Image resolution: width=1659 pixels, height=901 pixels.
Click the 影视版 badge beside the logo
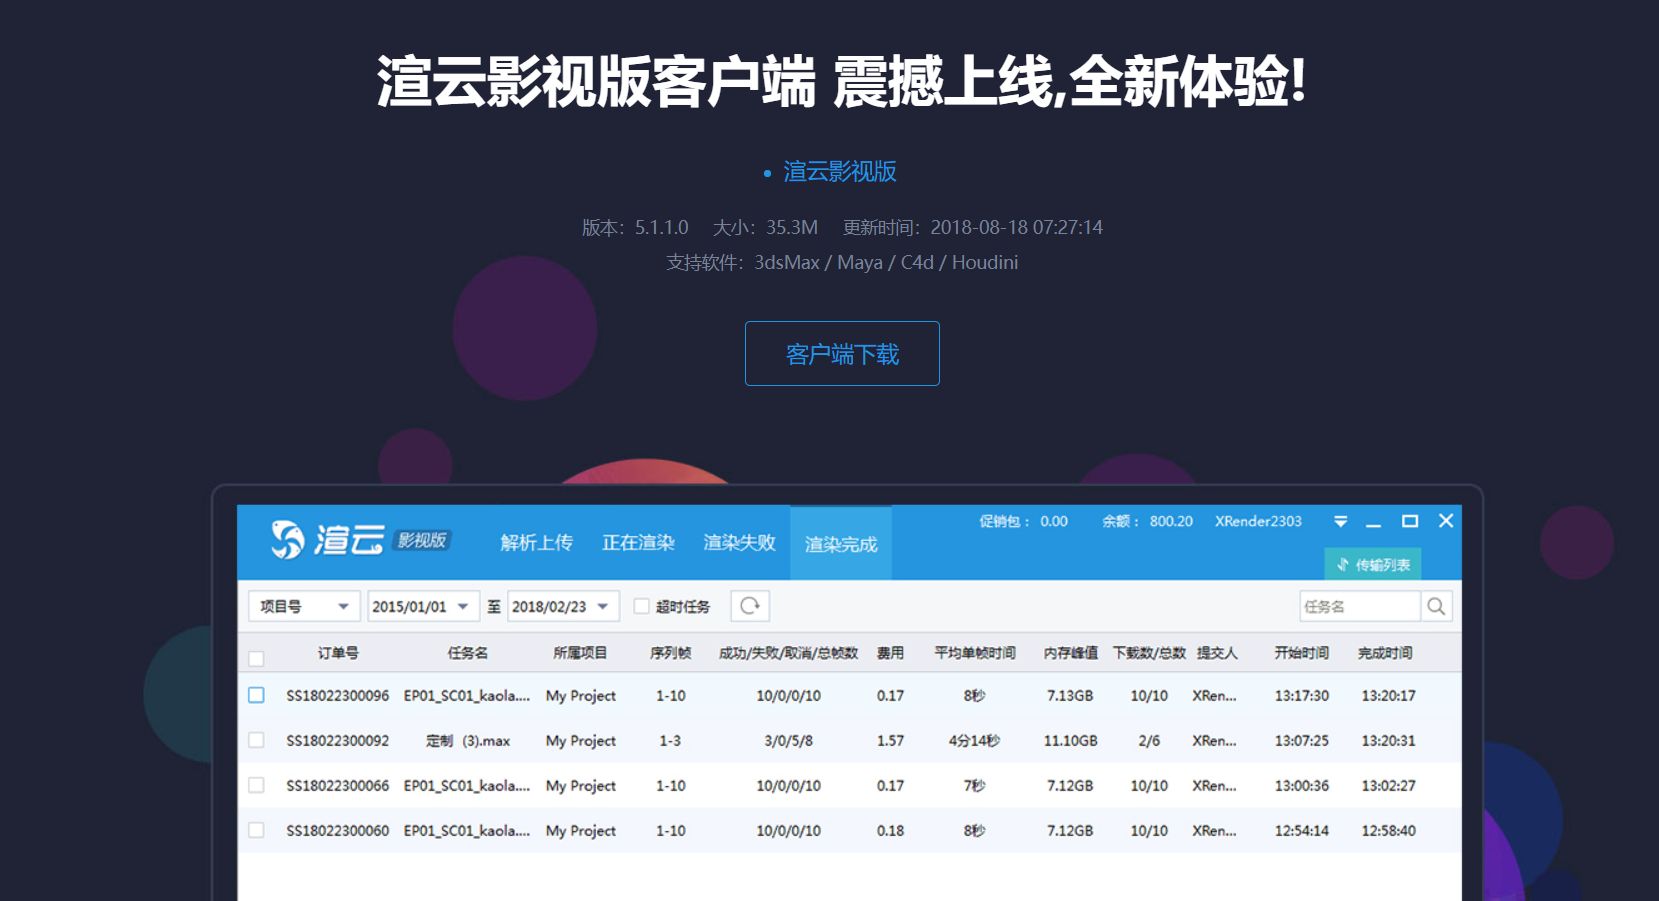[421, 540]
